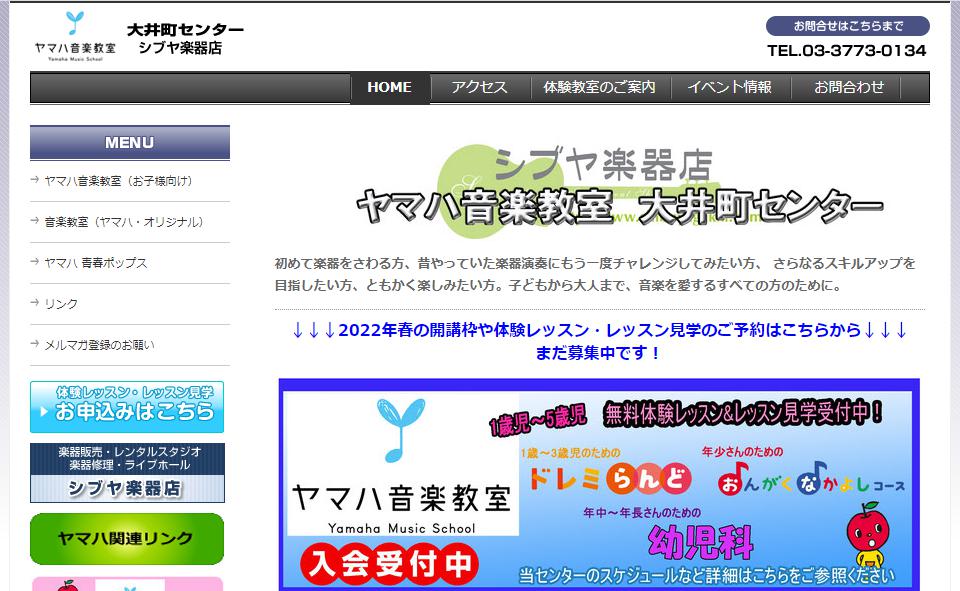Open 体験教室のご案内 in the navigation bar
960x591 pixels.
(599, 87)
